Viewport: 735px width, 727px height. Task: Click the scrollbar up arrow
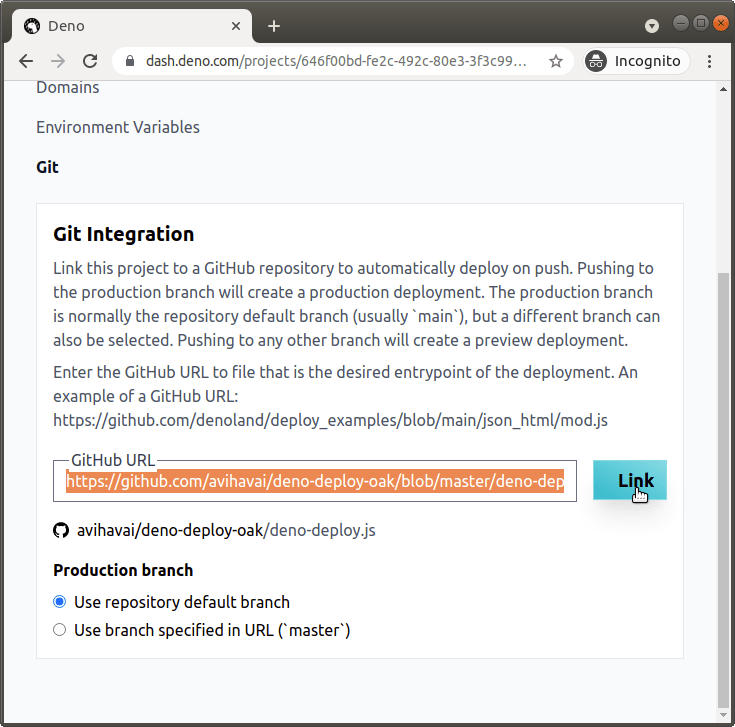pos(723,89)
